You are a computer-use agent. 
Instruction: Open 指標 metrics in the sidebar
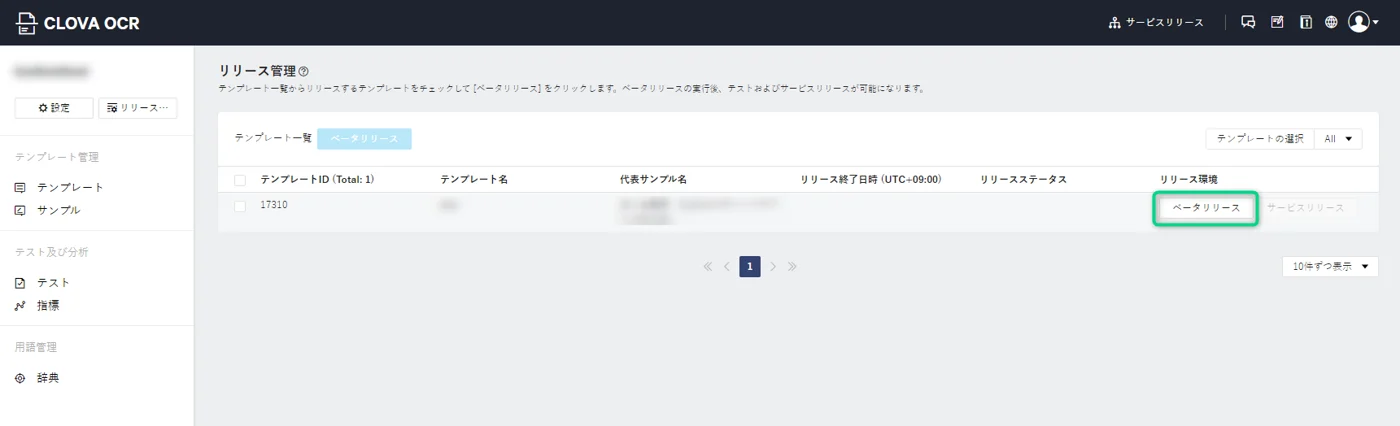click(48, 306)
